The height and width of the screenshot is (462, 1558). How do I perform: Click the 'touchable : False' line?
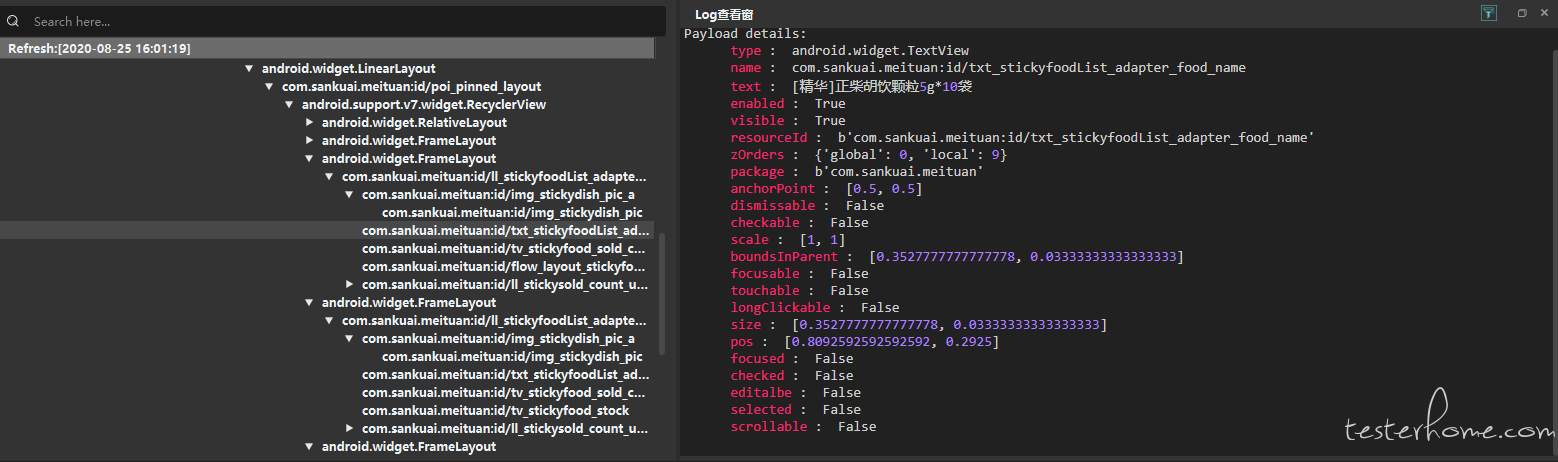point(800,291)
